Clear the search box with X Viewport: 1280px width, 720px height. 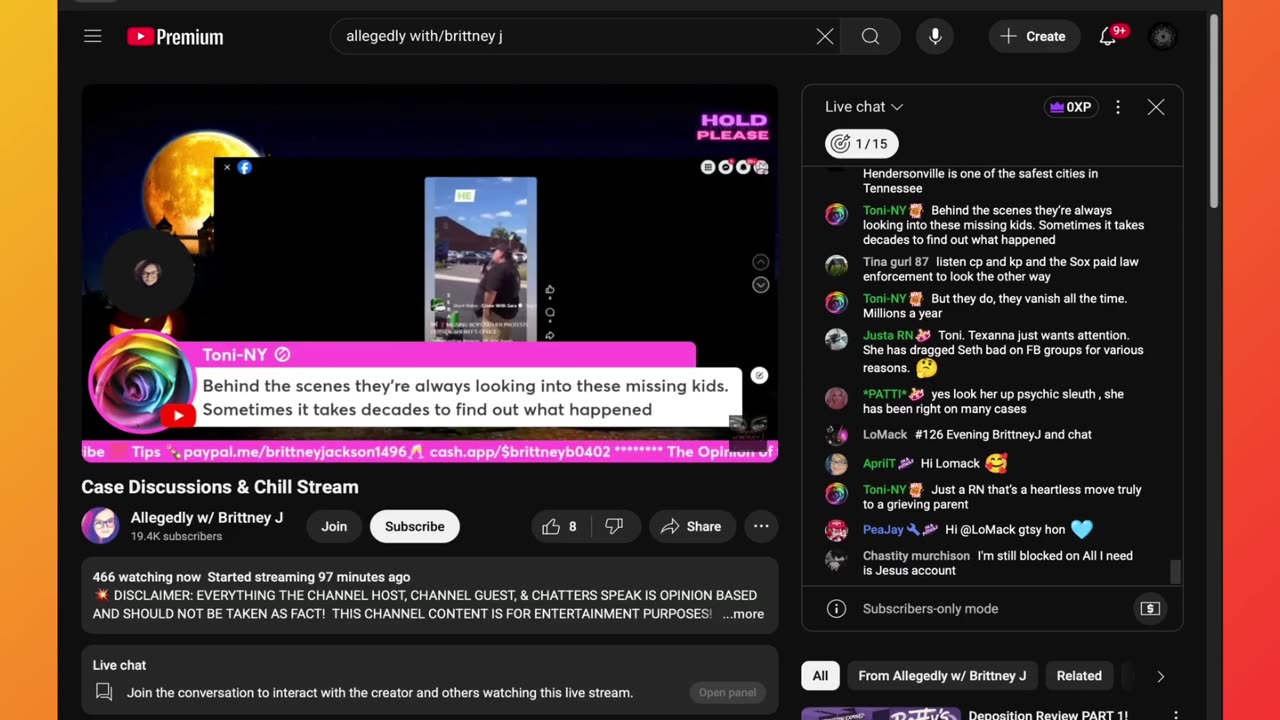825,36
